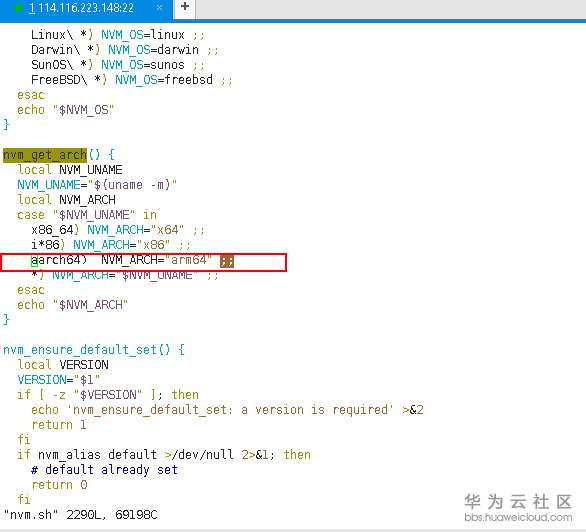Click the return 0 statement
Screen dimensions: 586x532
59,485
